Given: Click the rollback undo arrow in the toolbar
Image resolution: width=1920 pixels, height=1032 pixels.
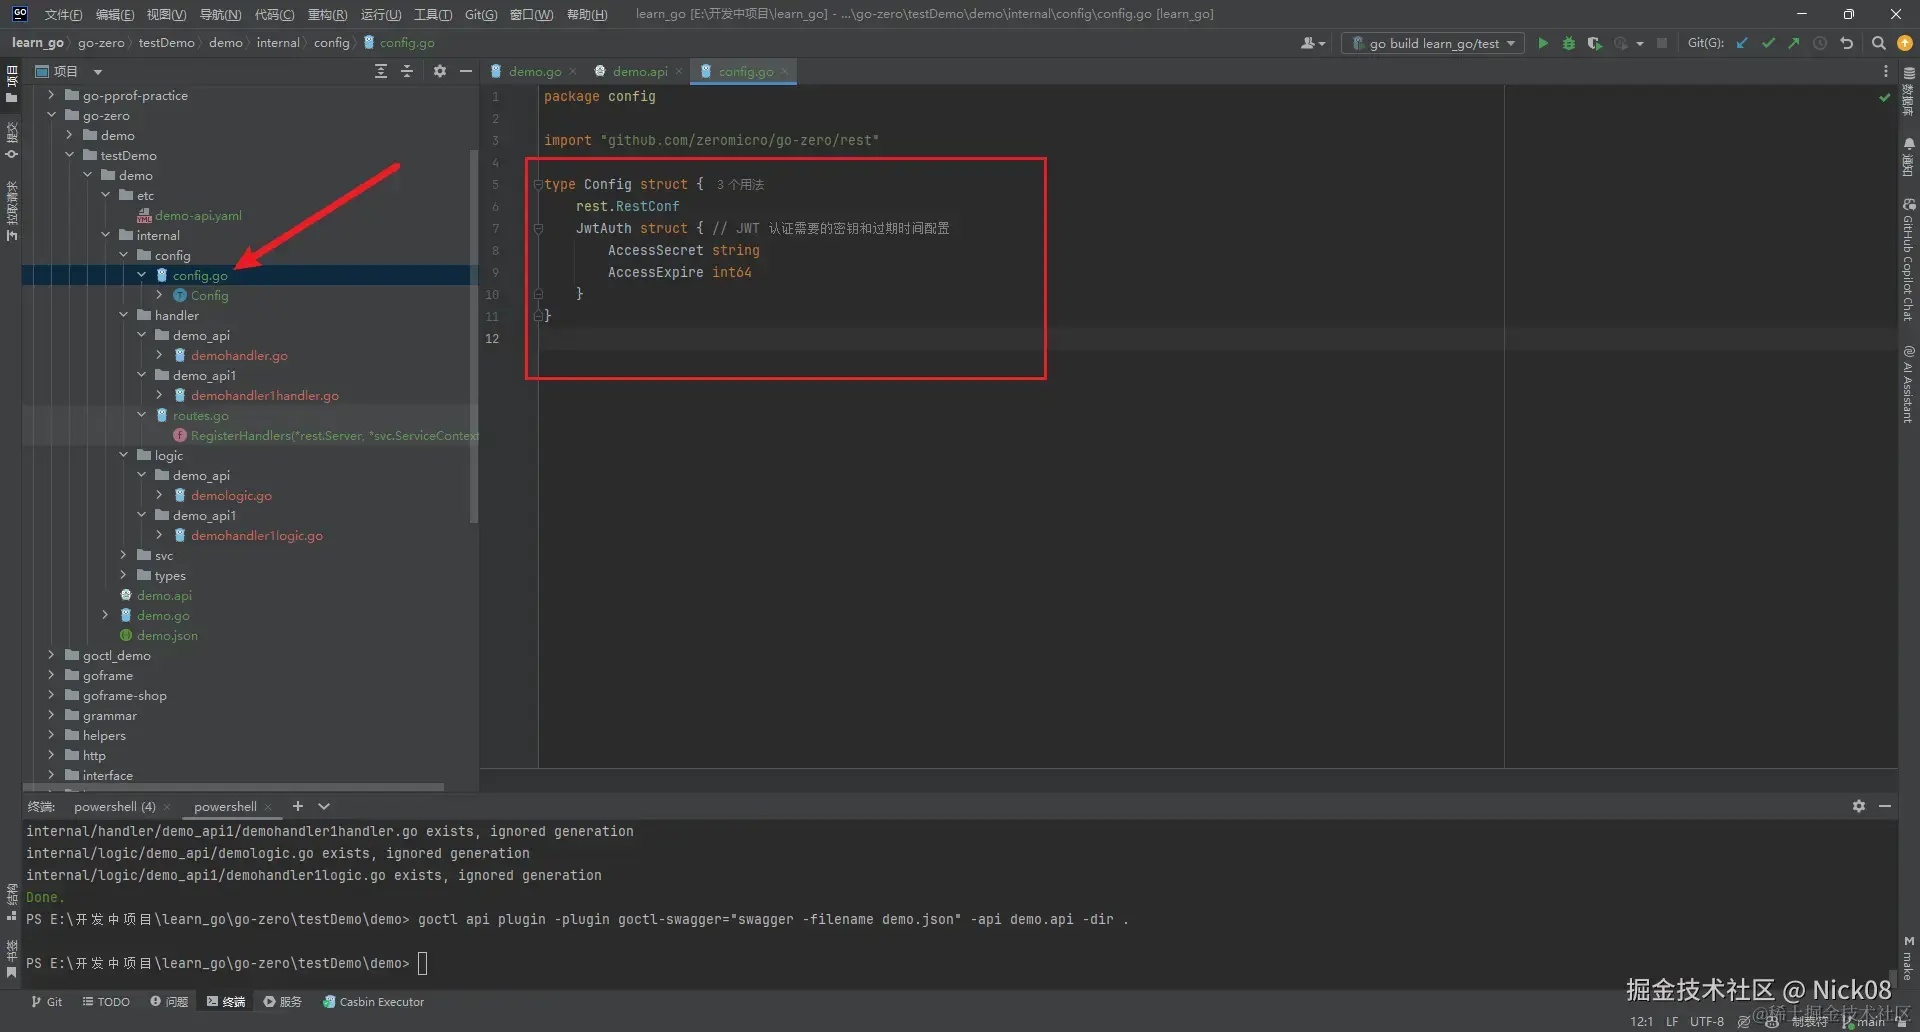Looking at the screenshot, I should pyautogui.click(x=1846, y=43).
